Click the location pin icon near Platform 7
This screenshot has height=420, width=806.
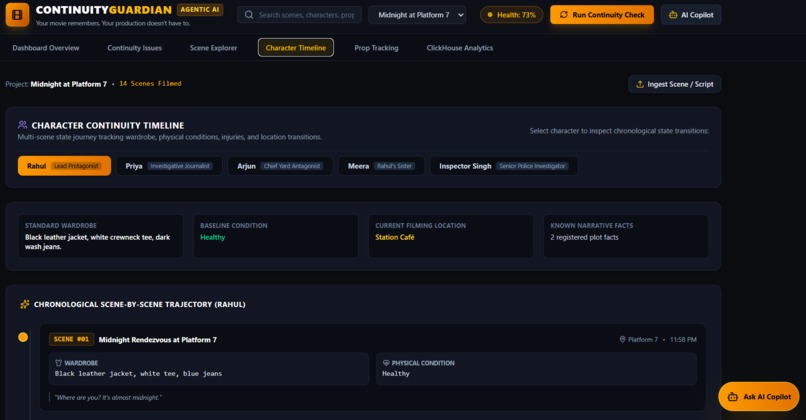point(622,339)
